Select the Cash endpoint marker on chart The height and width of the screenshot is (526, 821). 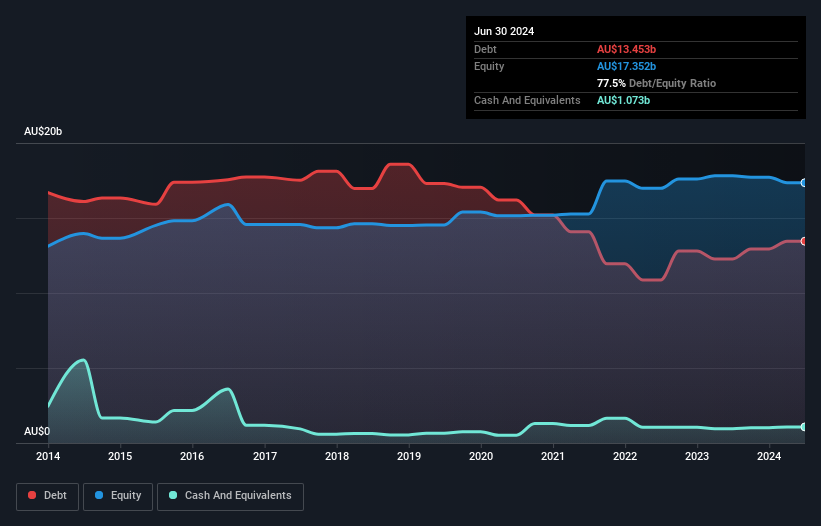coord(803,427)
